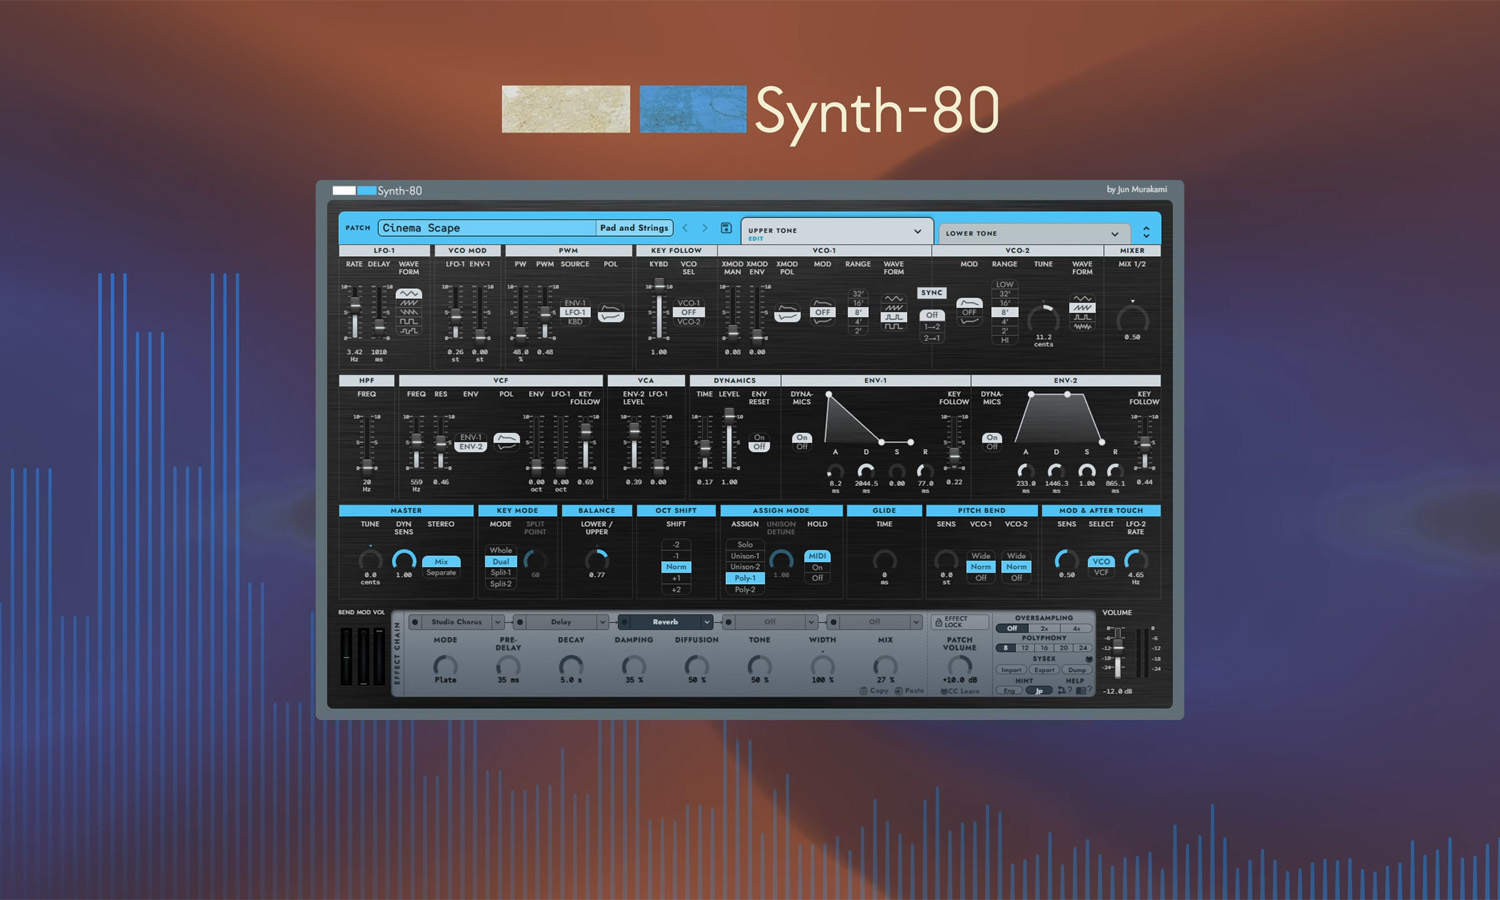
Task: Open the UPPER TONE dropdown
Action: tap(917, 232)
